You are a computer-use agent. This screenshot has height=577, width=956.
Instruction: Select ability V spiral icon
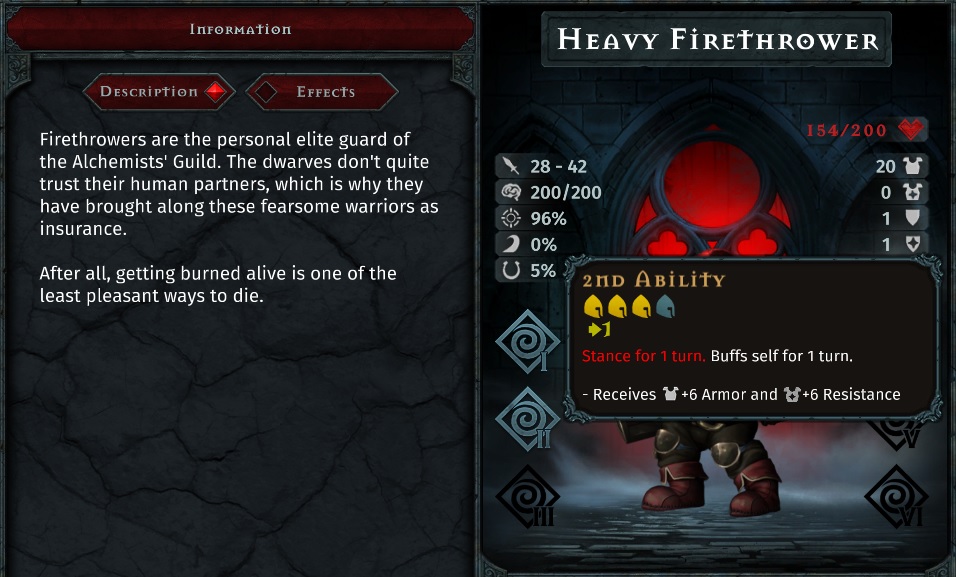(x=896, y=432)
